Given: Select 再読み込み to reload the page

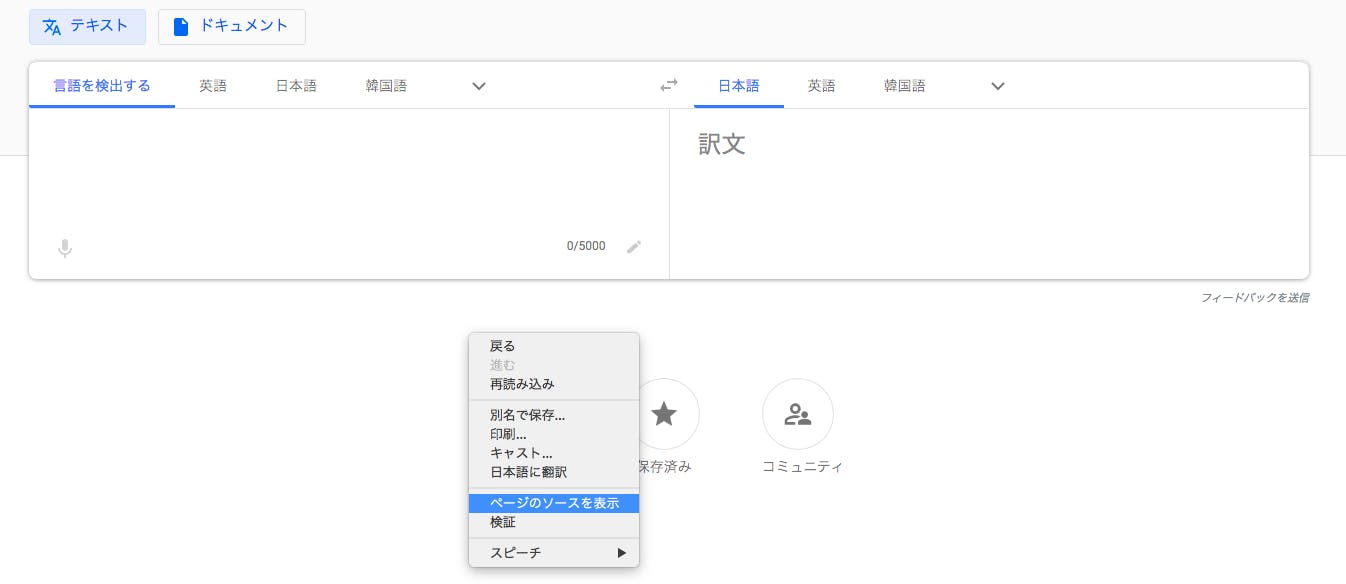Looking at the screenshot, I should point(524,384).
